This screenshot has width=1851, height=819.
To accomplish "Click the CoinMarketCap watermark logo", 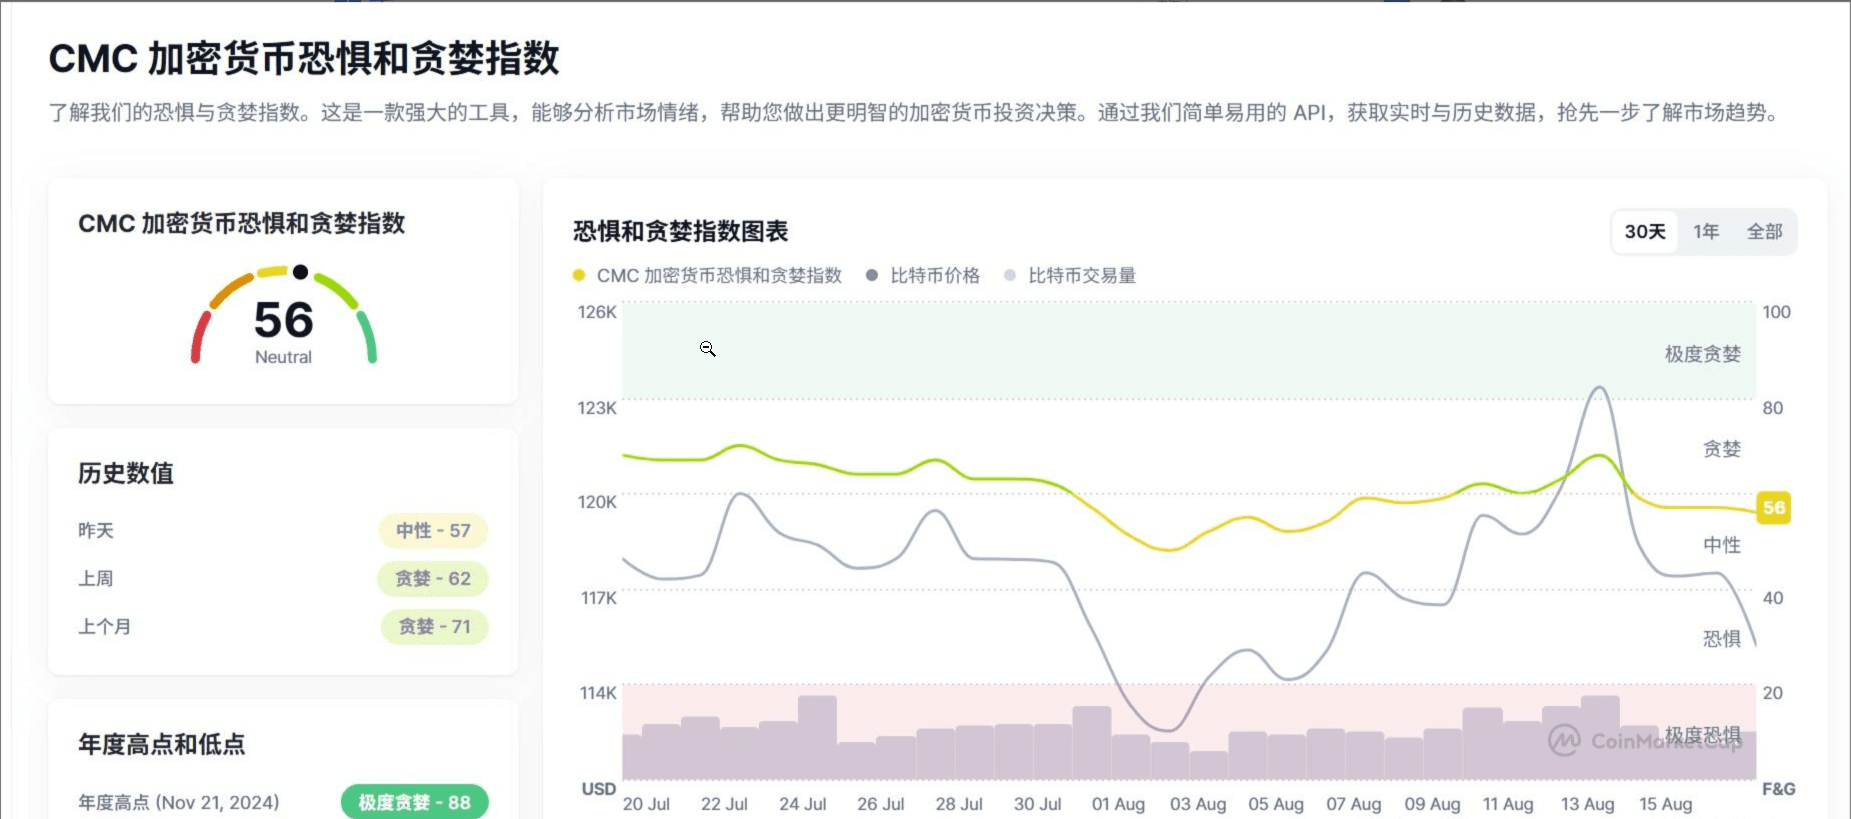I will click(x=1564, y=741).
